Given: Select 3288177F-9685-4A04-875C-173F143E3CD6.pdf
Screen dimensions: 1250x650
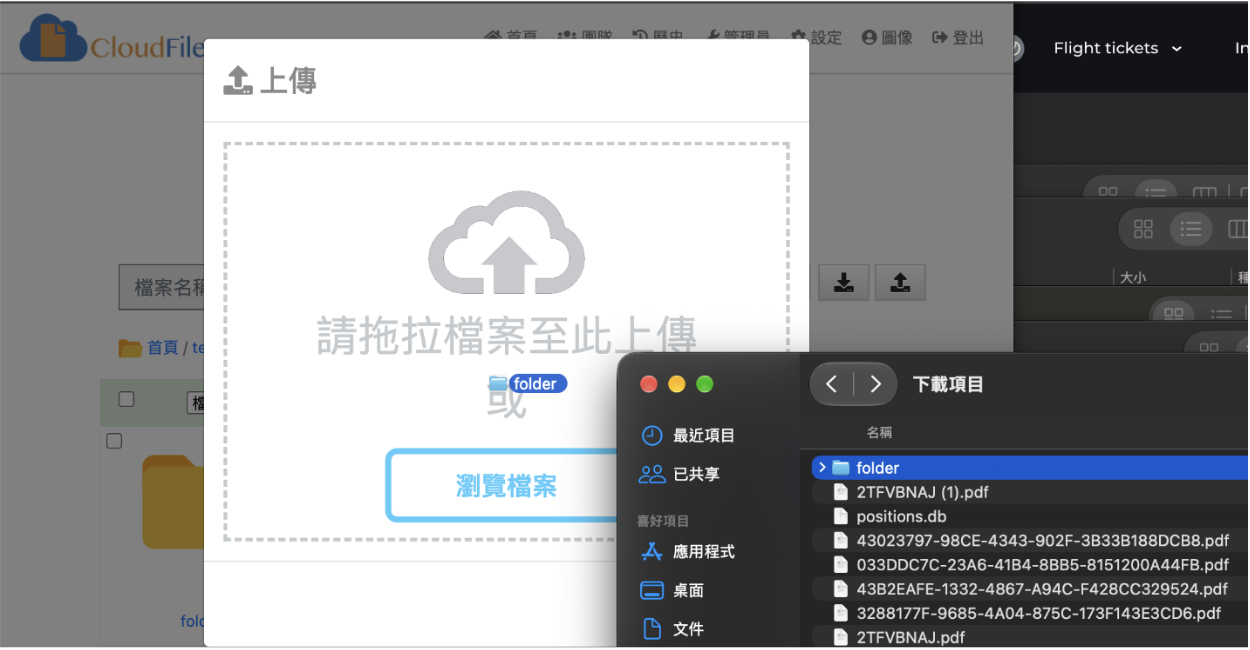Looking at the screenshot, I should [1030, 613].
